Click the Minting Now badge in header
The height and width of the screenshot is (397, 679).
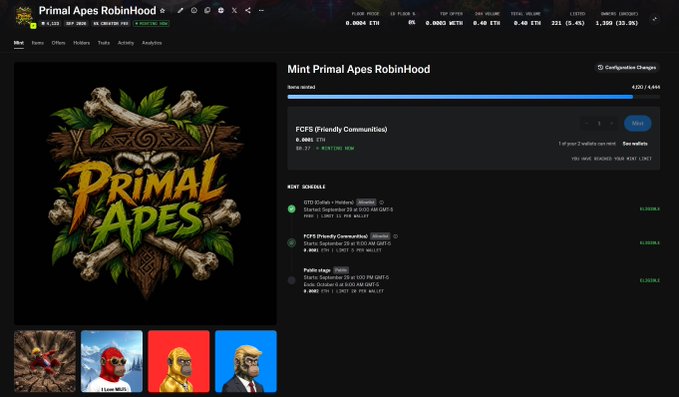click(151, 23)
